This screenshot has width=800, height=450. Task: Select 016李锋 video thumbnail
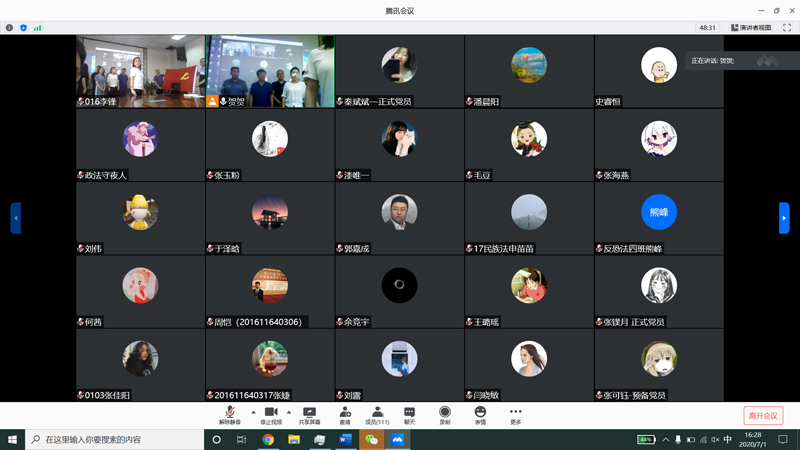pos(140,71)
